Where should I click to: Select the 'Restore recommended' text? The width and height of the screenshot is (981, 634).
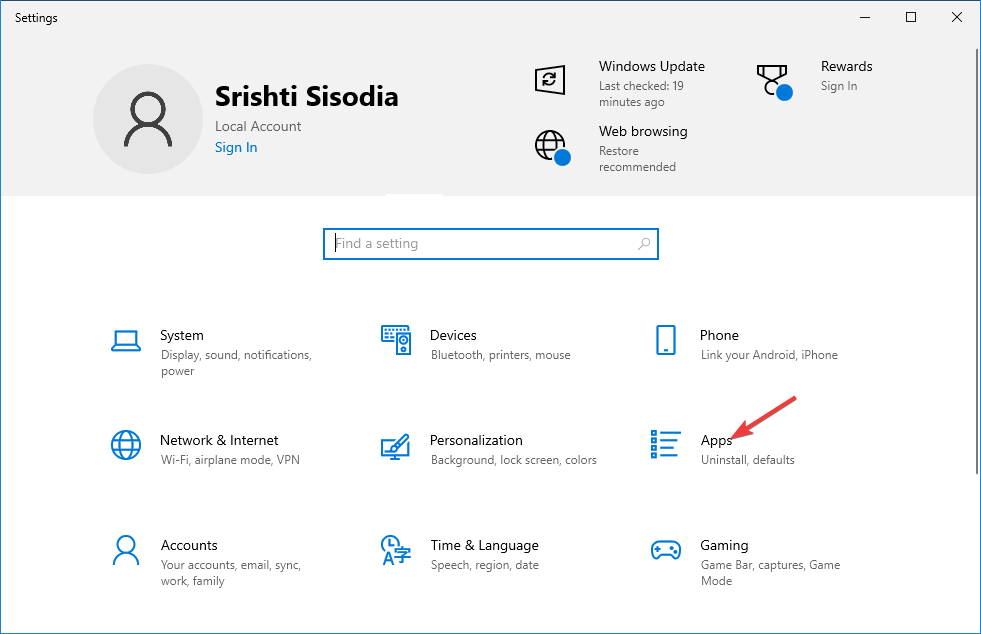(x=637, y=159)
